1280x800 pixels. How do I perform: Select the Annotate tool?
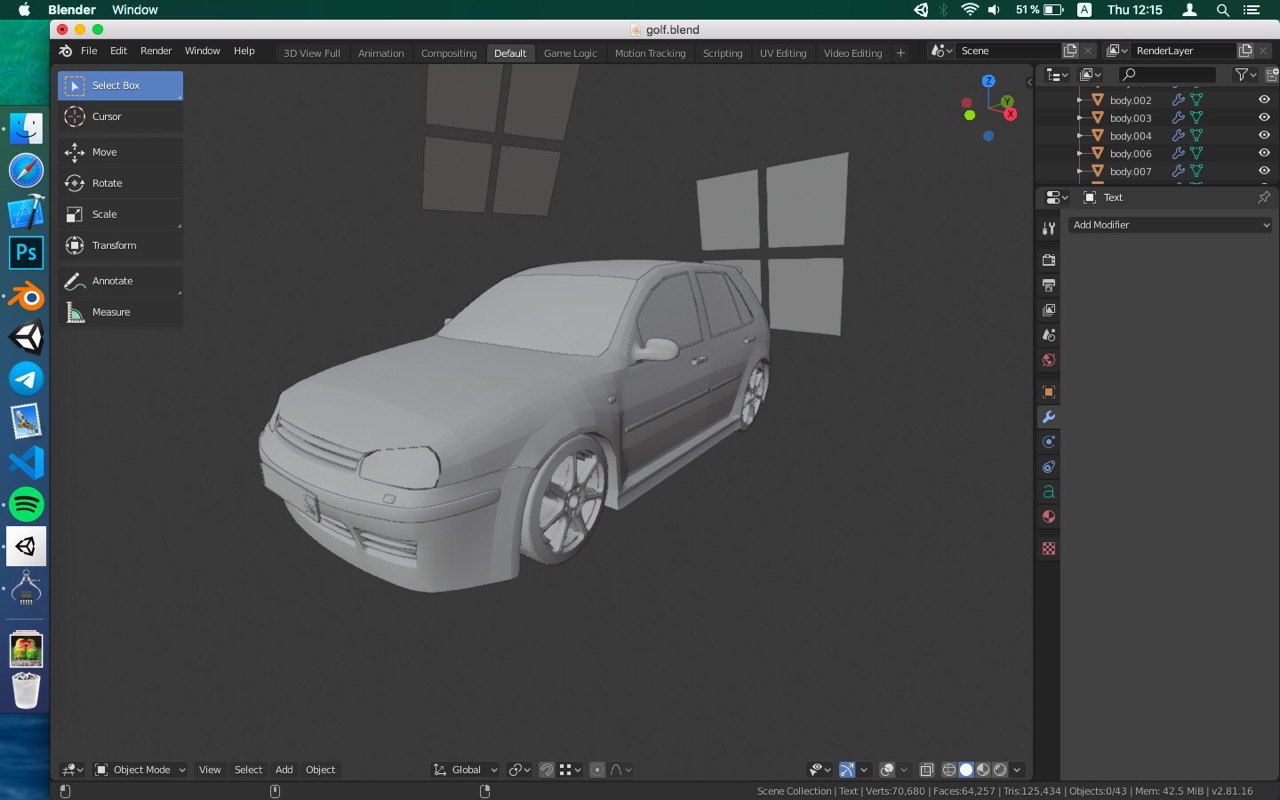[x=120, y=281]
